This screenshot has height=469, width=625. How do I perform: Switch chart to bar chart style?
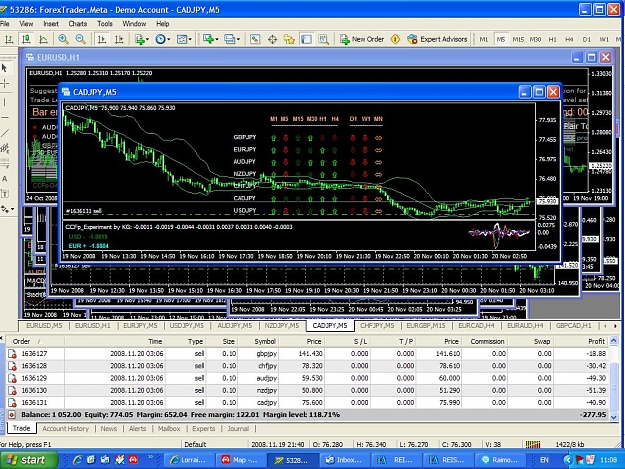[9, 39]
